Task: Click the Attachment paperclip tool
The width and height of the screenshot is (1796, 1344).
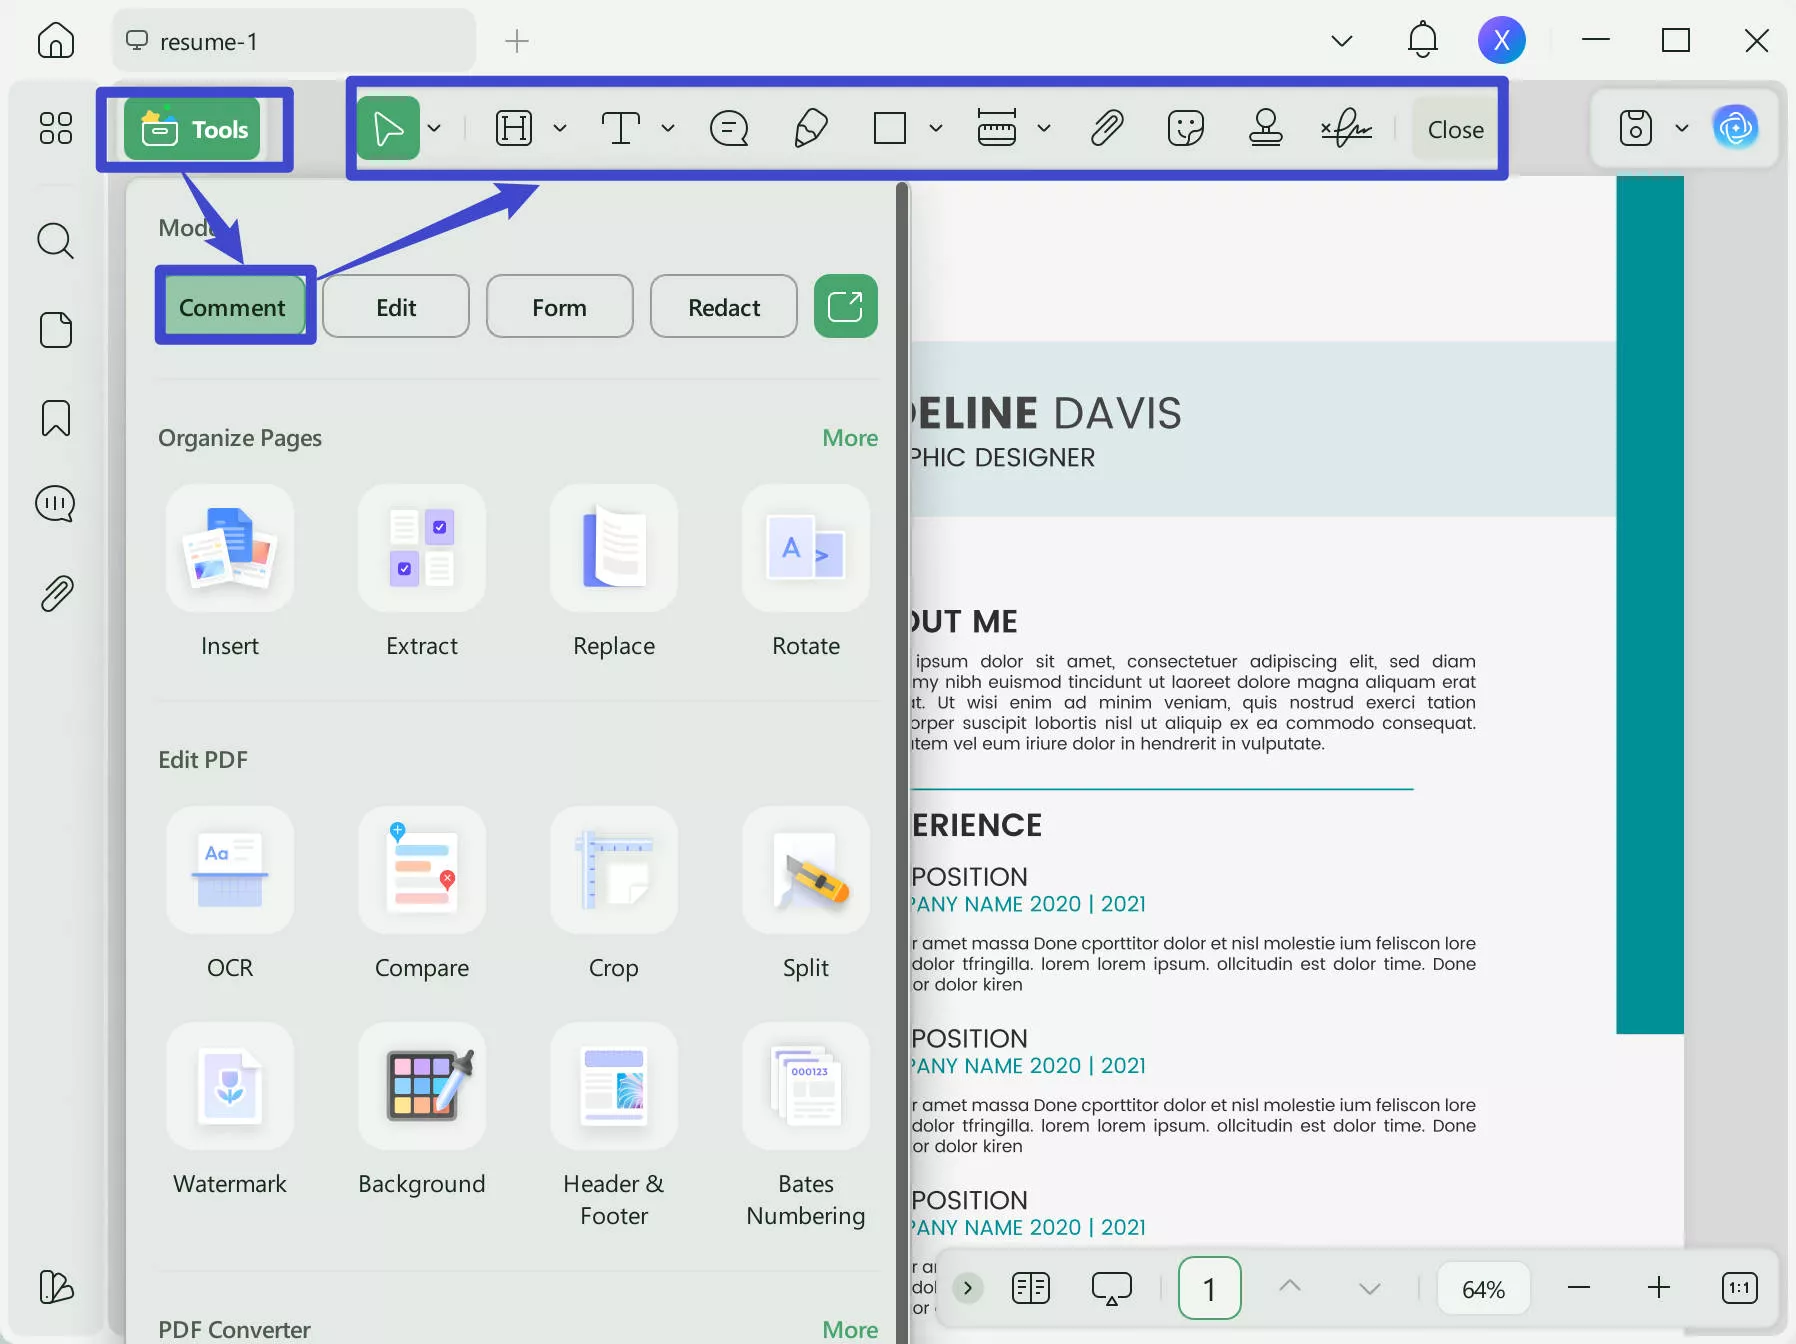Action: point(1105,128)
